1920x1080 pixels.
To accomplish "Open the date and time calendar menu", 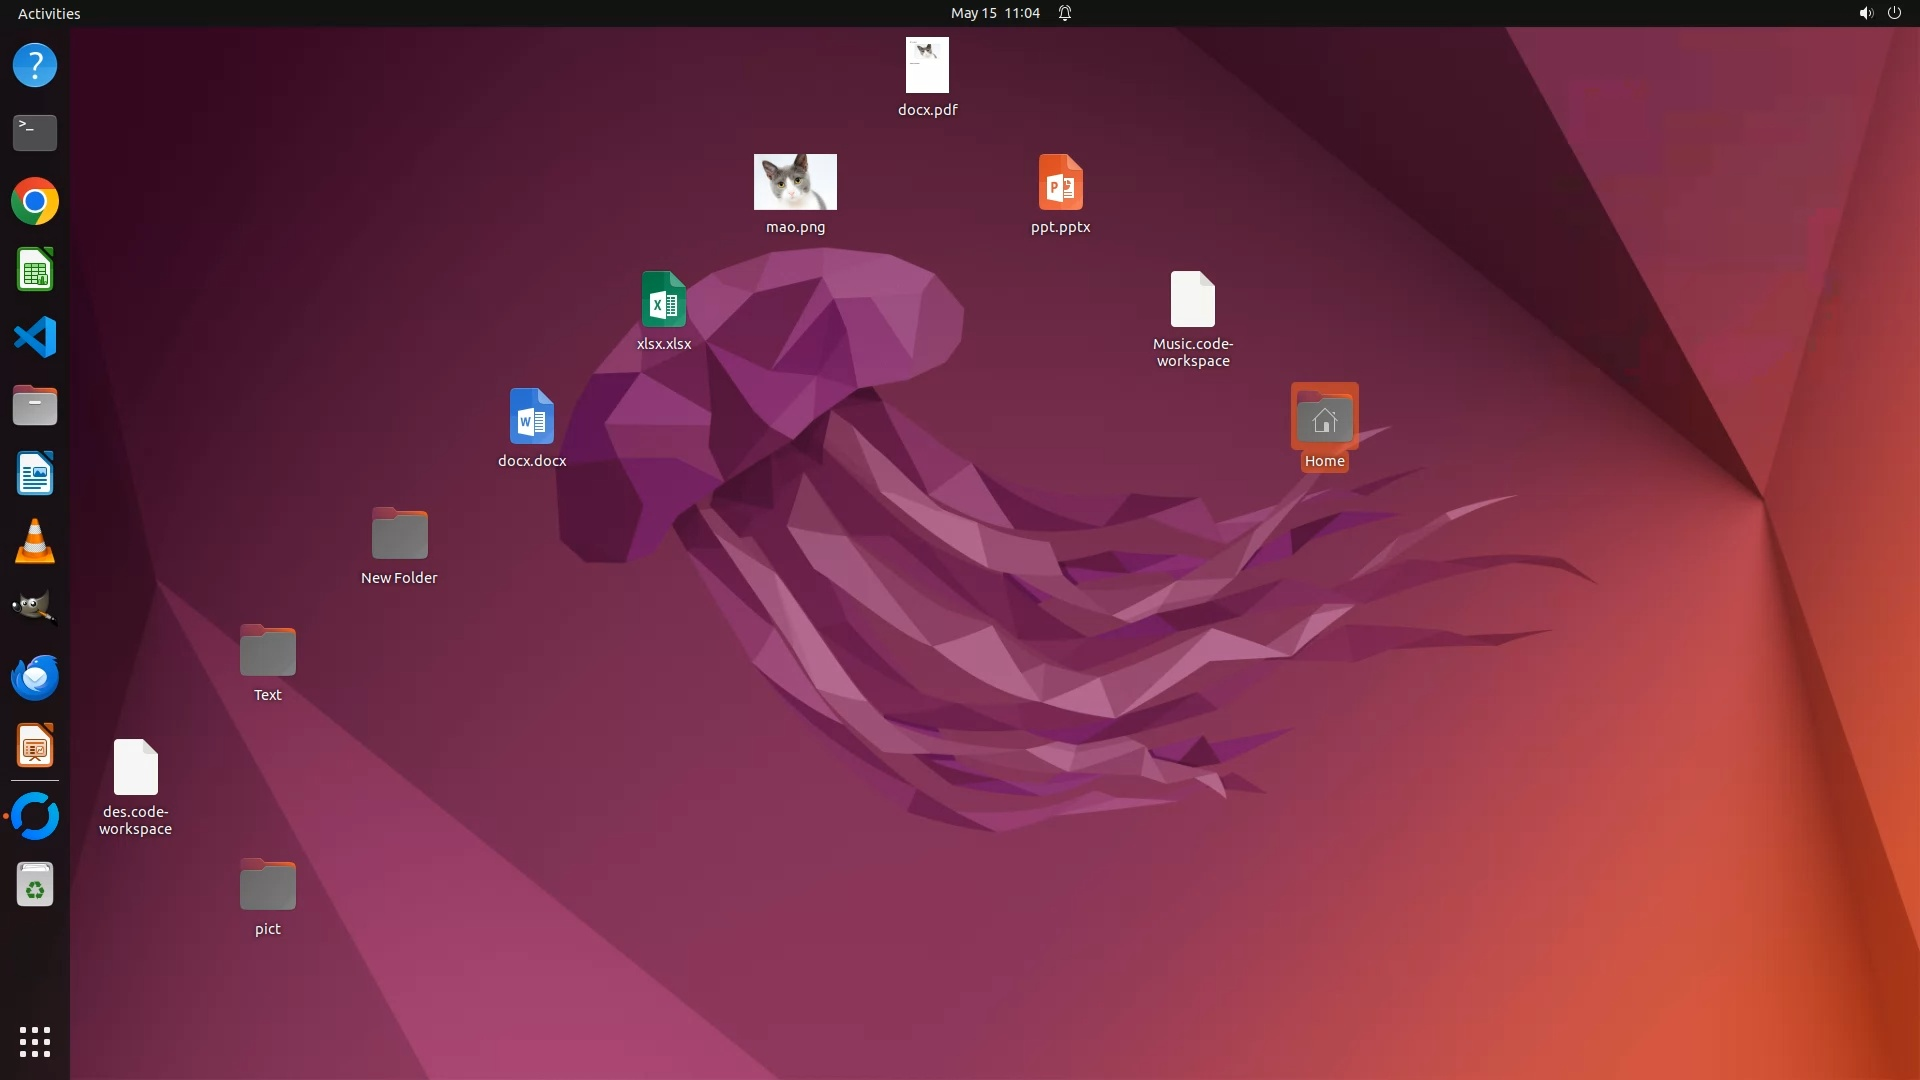I will click(x=995, y=13).
